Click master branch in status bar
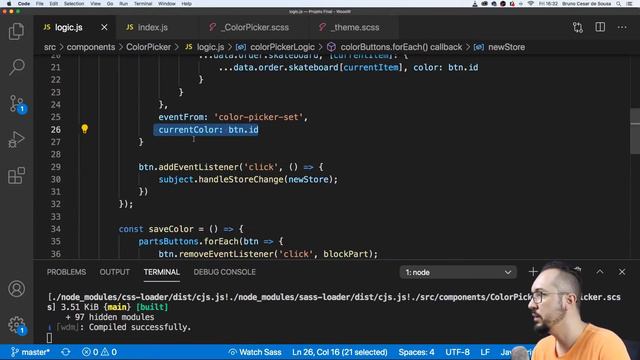 [x=31, y=352]
